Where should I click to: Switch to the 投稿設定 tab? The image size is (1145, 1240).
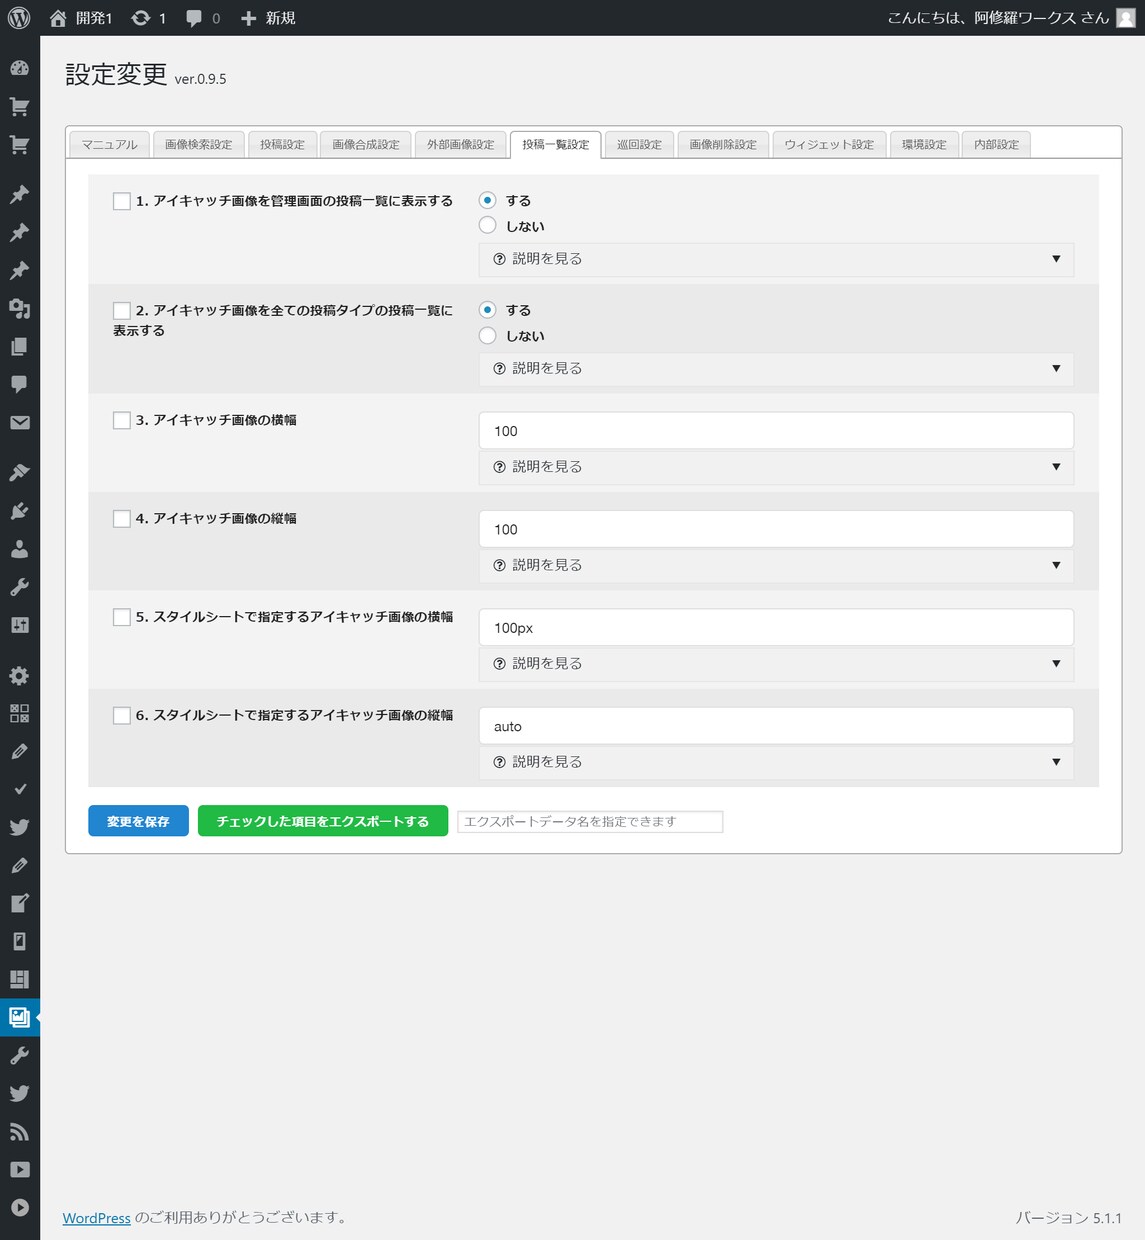(x=282, y=145)
